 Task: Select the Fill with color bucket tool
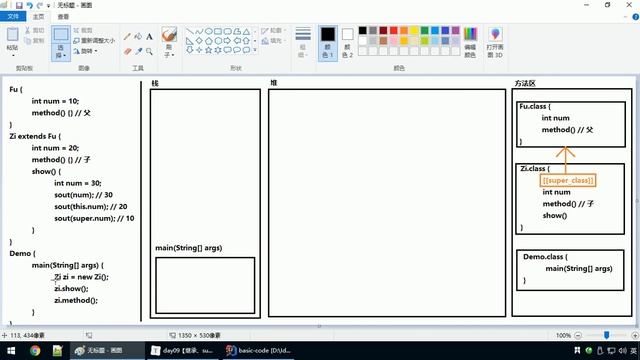pyautogui.click(x=138, y=37)
